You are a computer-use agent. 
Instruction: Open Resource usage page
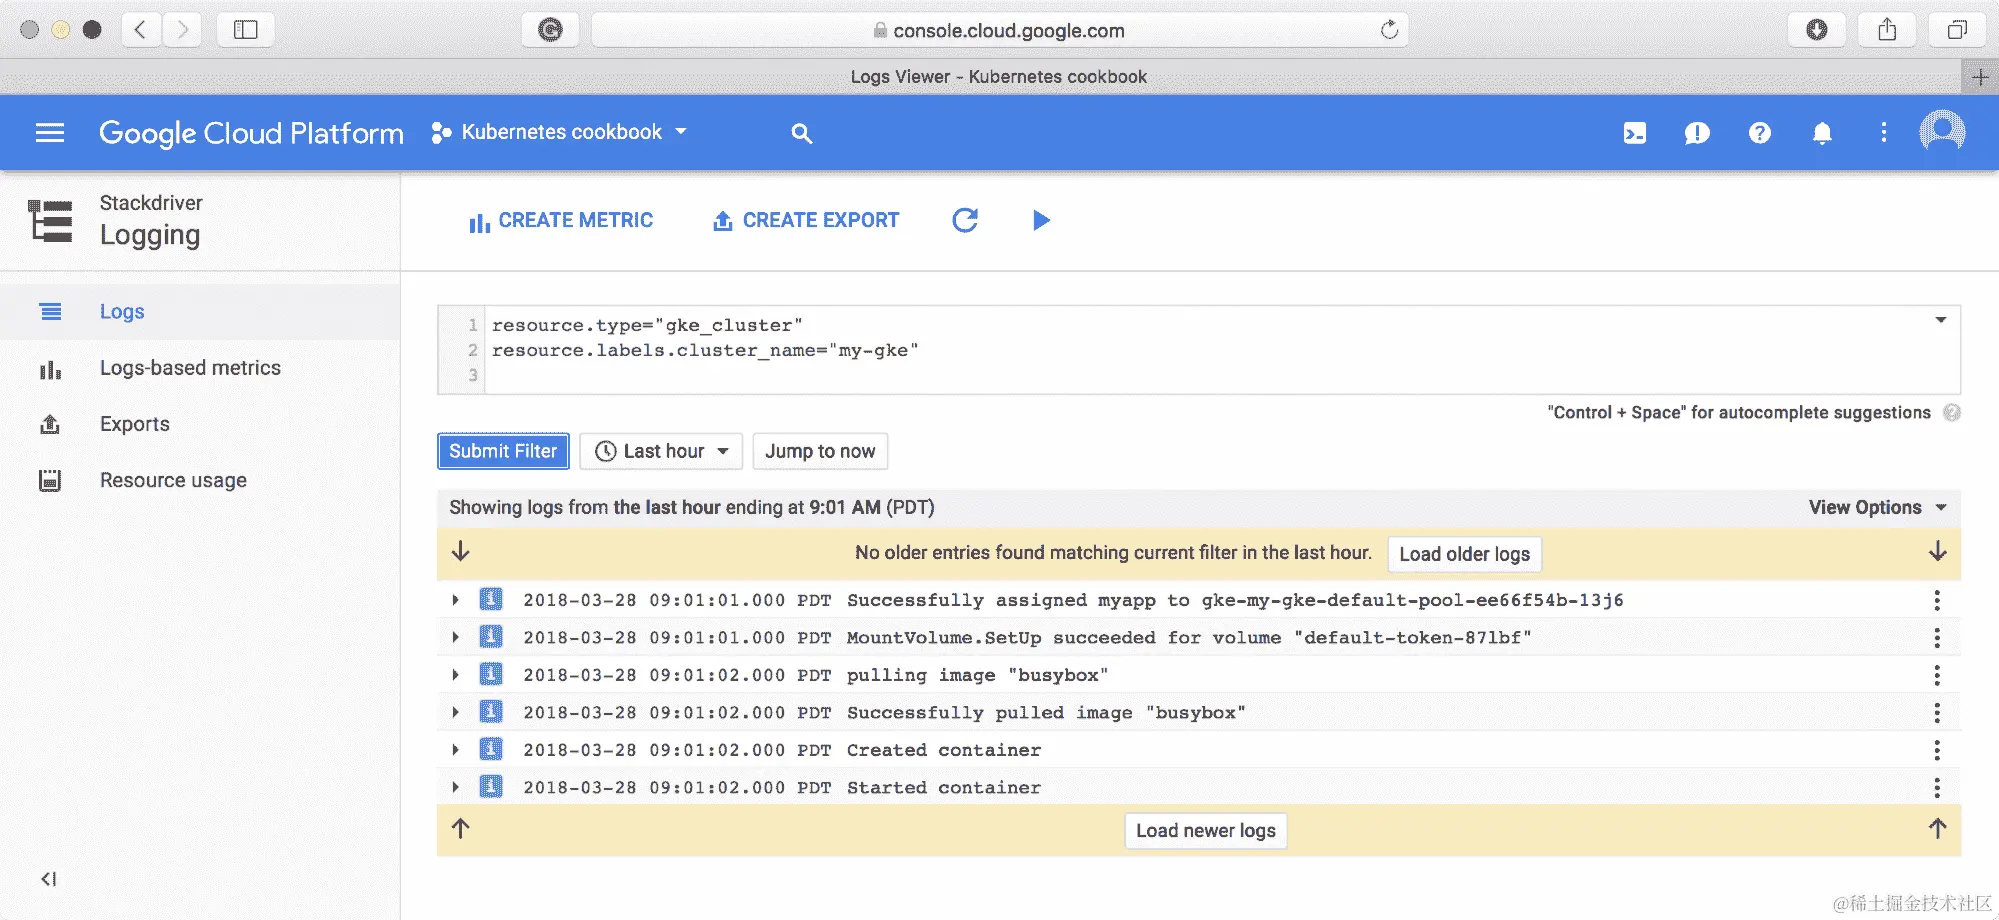pos(200,480)
